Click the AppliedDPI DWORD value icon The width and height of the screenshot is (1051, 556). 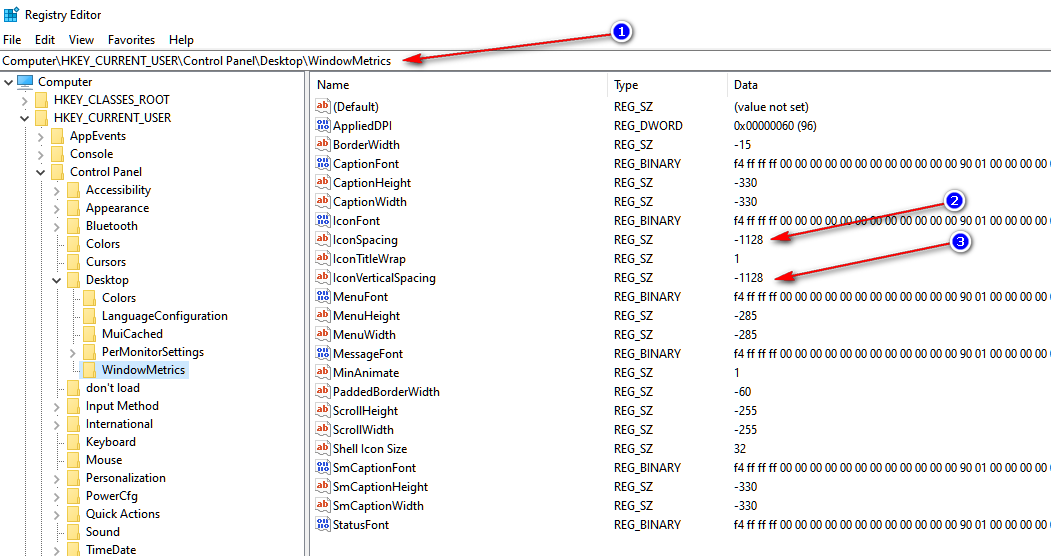pos(323,125)
